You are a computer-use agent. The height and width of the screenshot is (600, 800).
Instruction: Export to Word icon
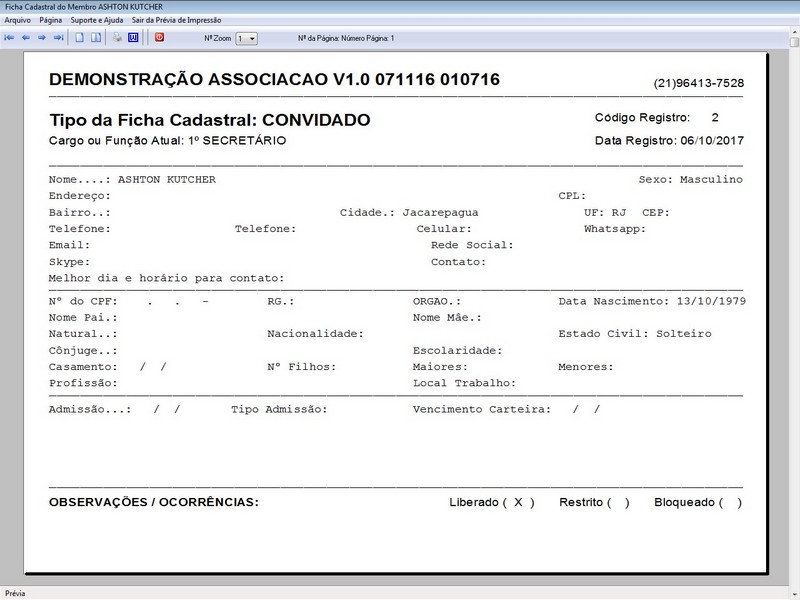133,38
